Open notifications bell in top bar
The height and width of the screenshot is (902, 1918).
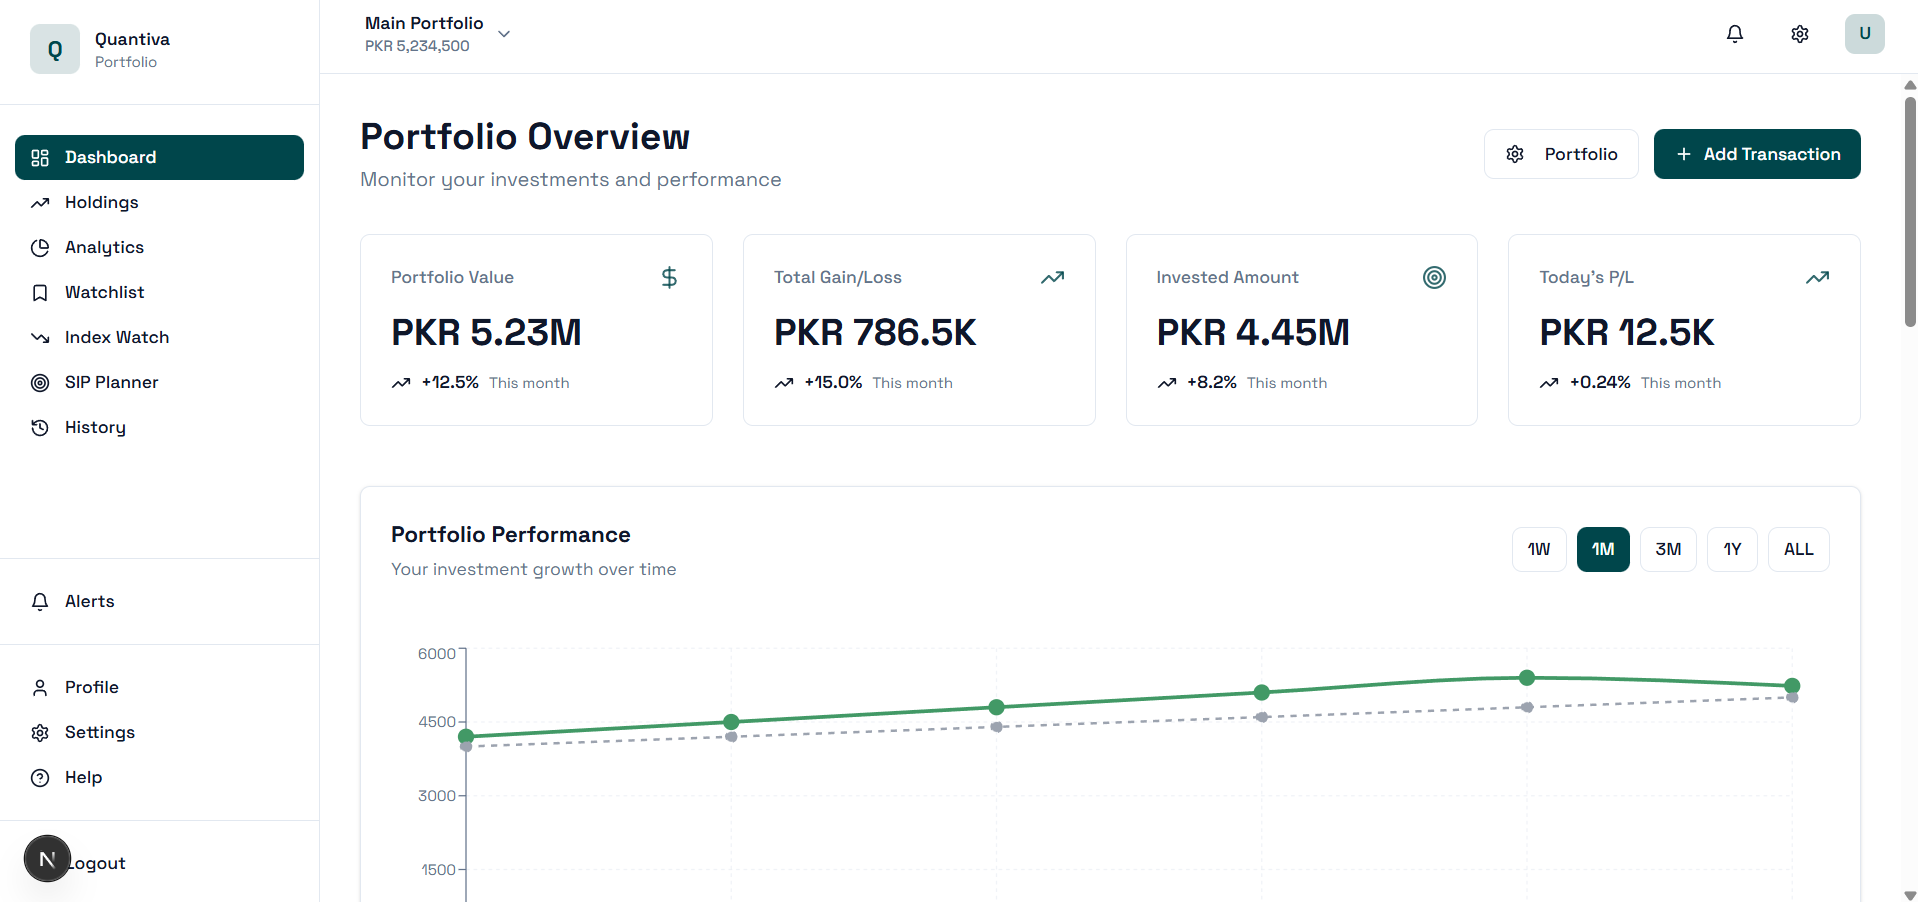coord(1734,34)
